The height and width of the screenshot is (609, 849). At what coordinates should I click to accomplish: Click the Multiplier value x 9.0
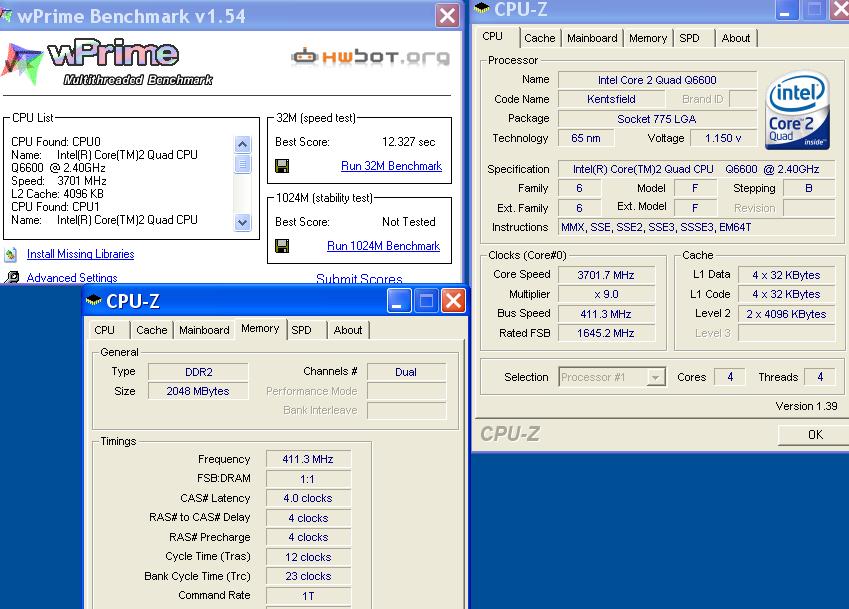coord(606,294)
